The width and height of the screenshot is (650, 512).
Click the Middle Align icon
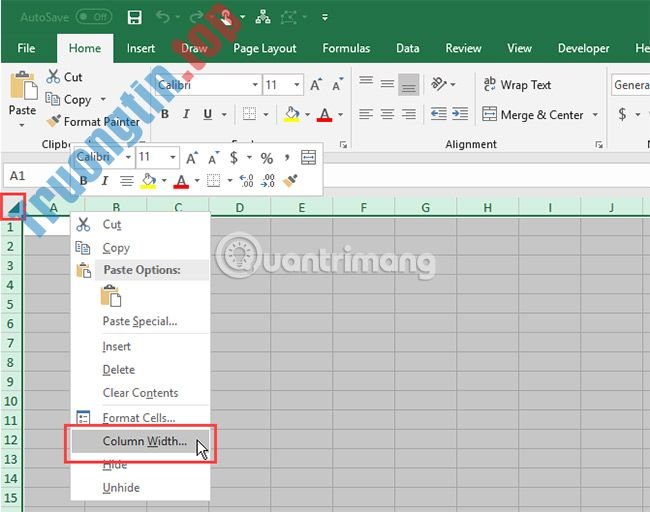(387, 84)
